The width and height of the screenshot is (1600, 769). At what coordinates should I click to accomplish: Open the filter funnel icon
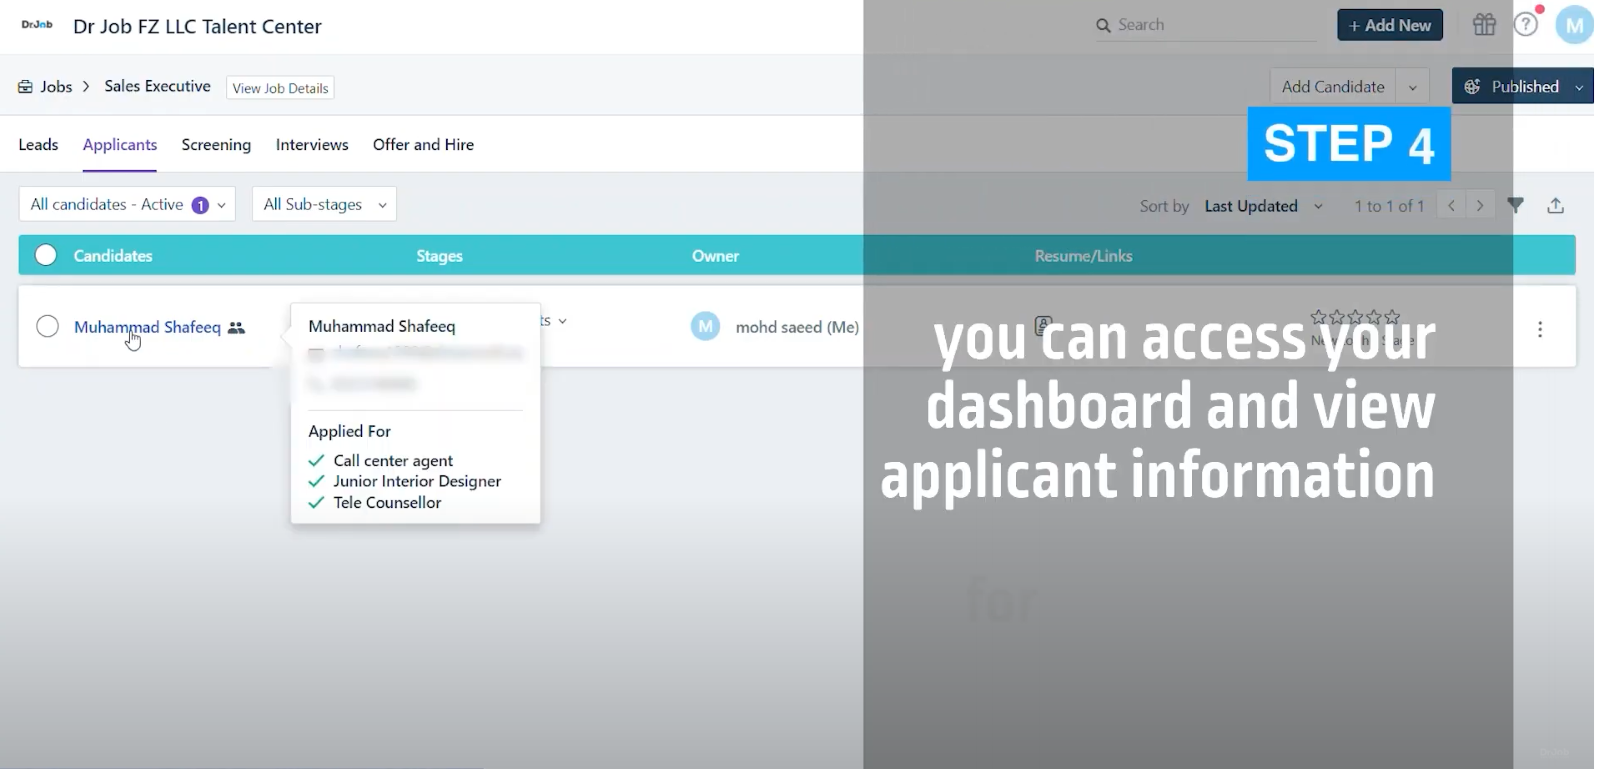pyautogui.click(x=1516, y=205)
